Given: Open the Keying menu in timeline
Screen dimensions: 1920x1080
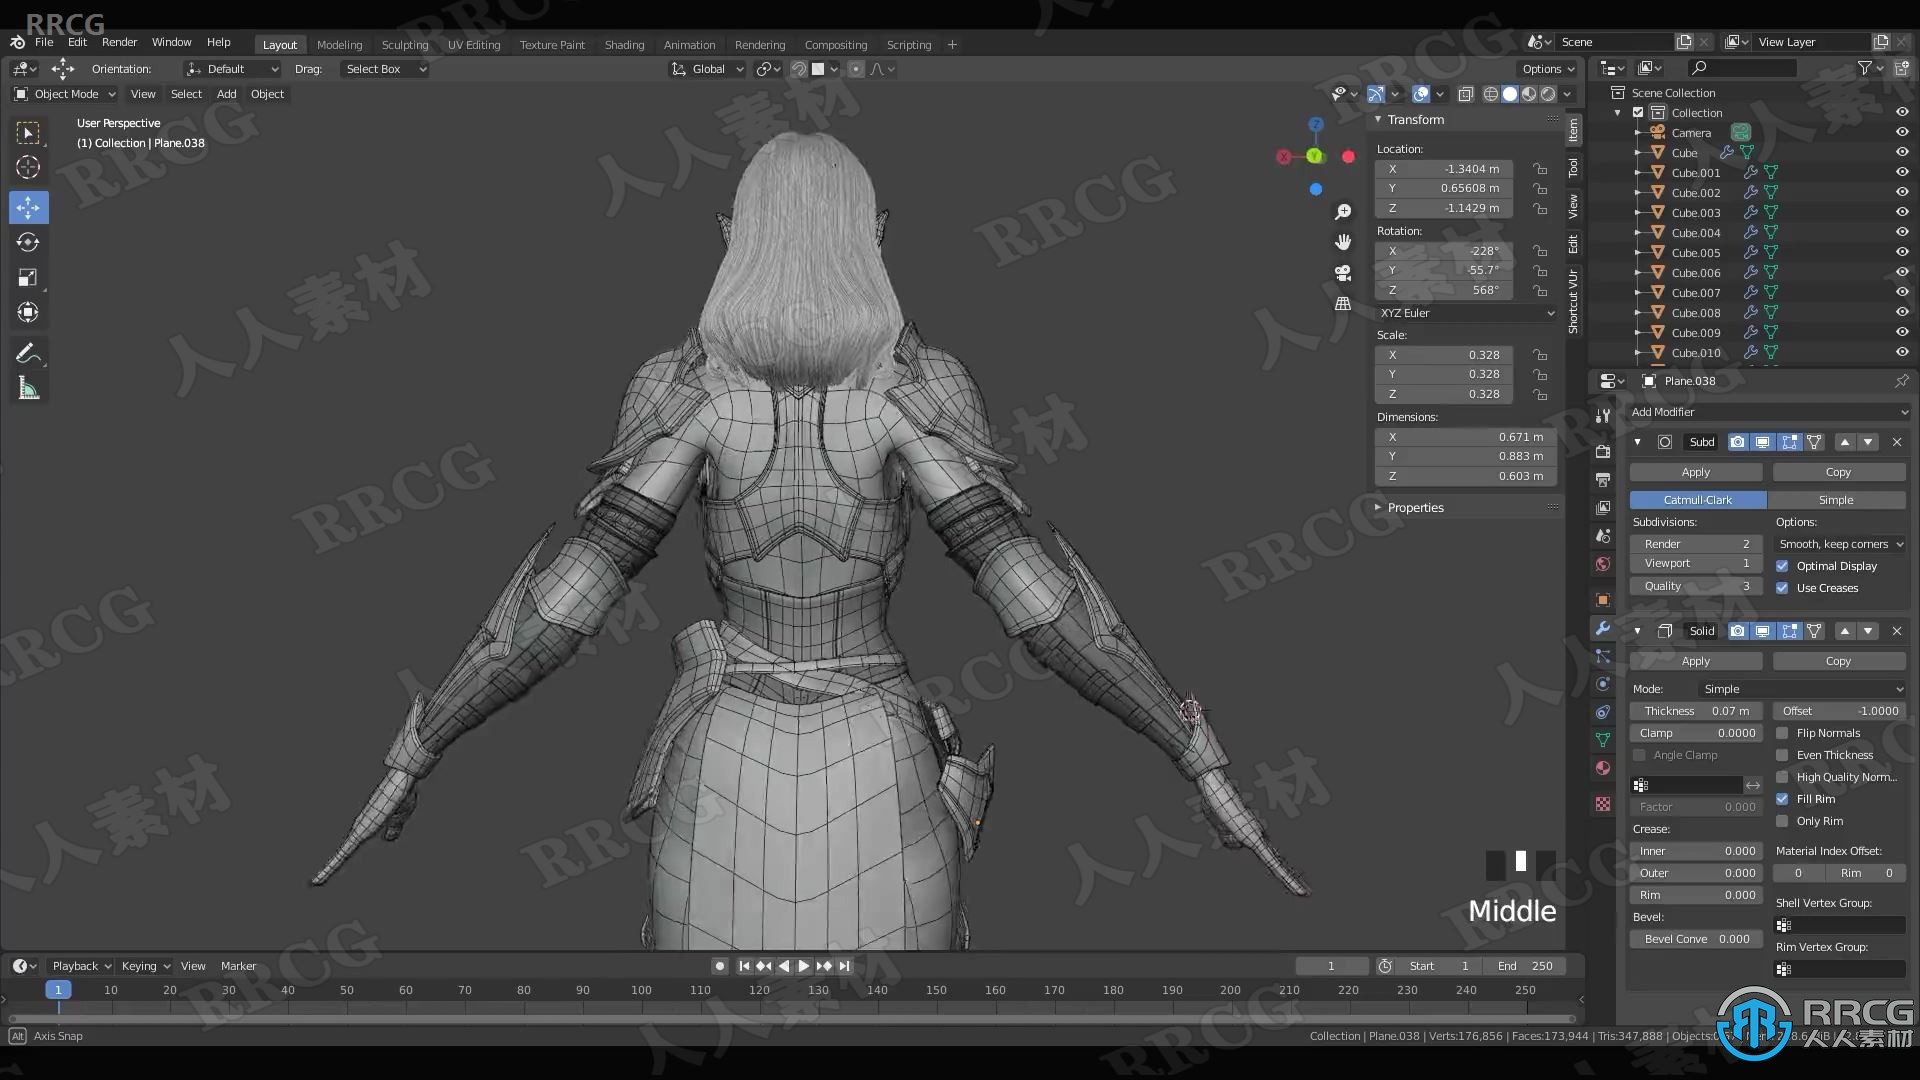Looking at the screenshot, I should pyautogui.click(x=145, y=966).
